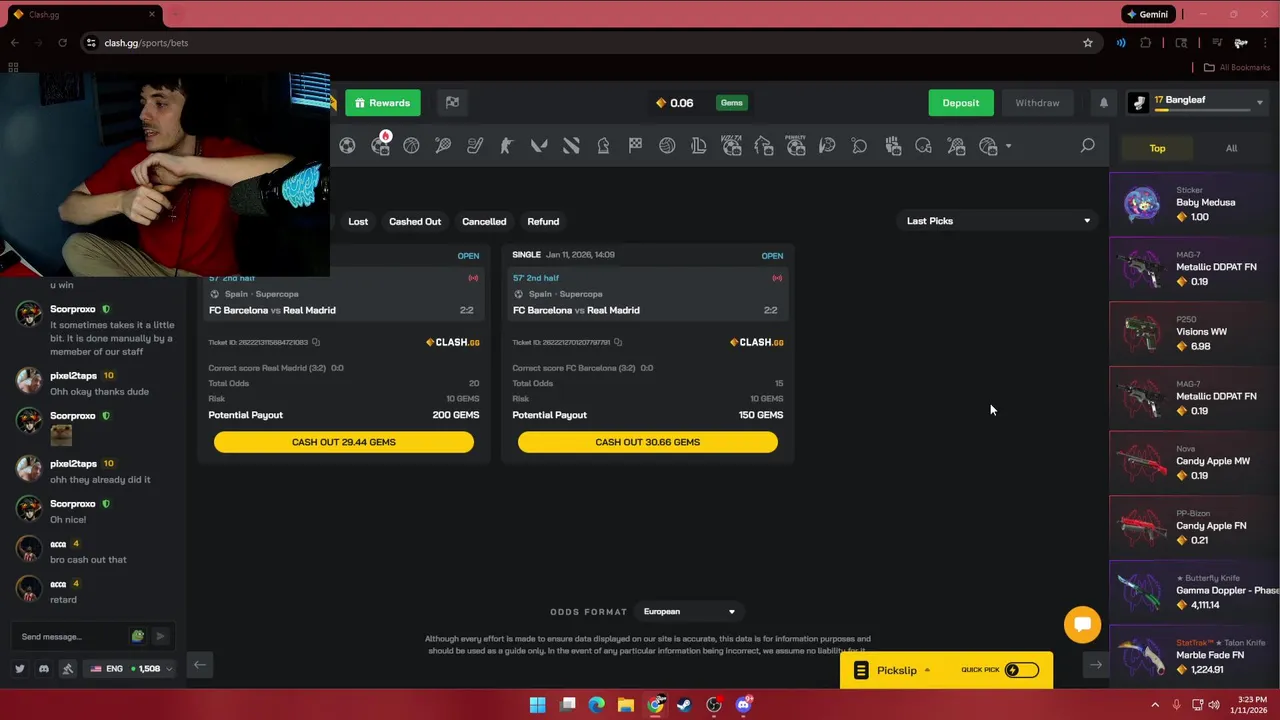
Task: Open the Baby Medusa sticker drop
Action: 1195,204
